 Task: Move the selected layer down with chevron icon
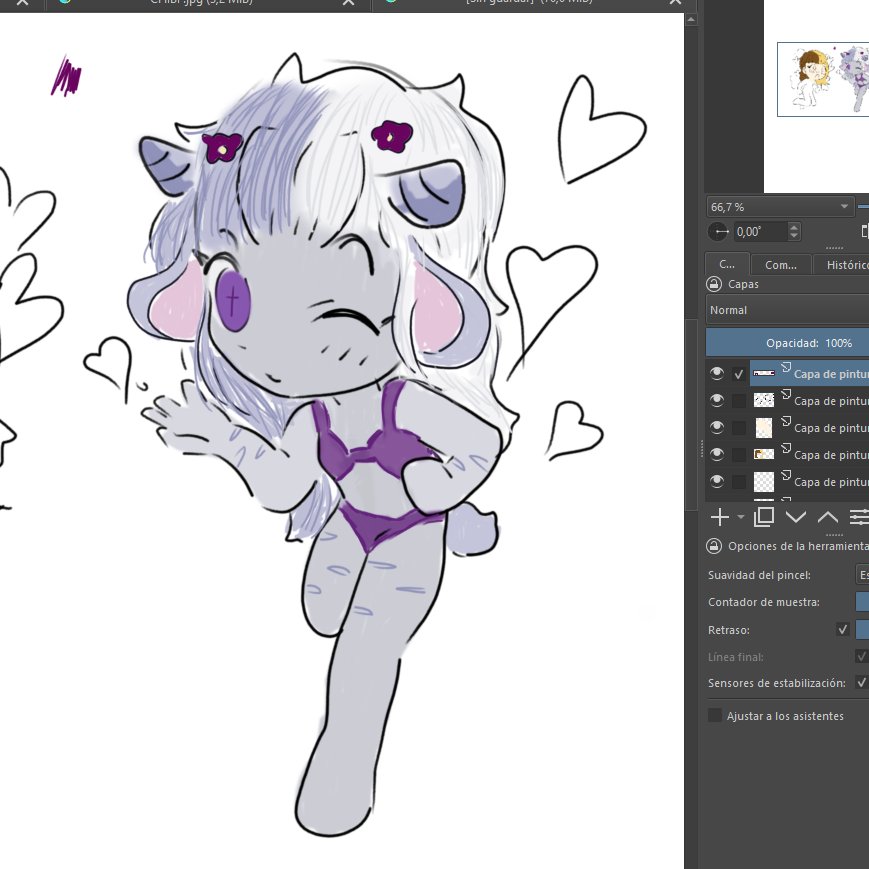point(796,517)
